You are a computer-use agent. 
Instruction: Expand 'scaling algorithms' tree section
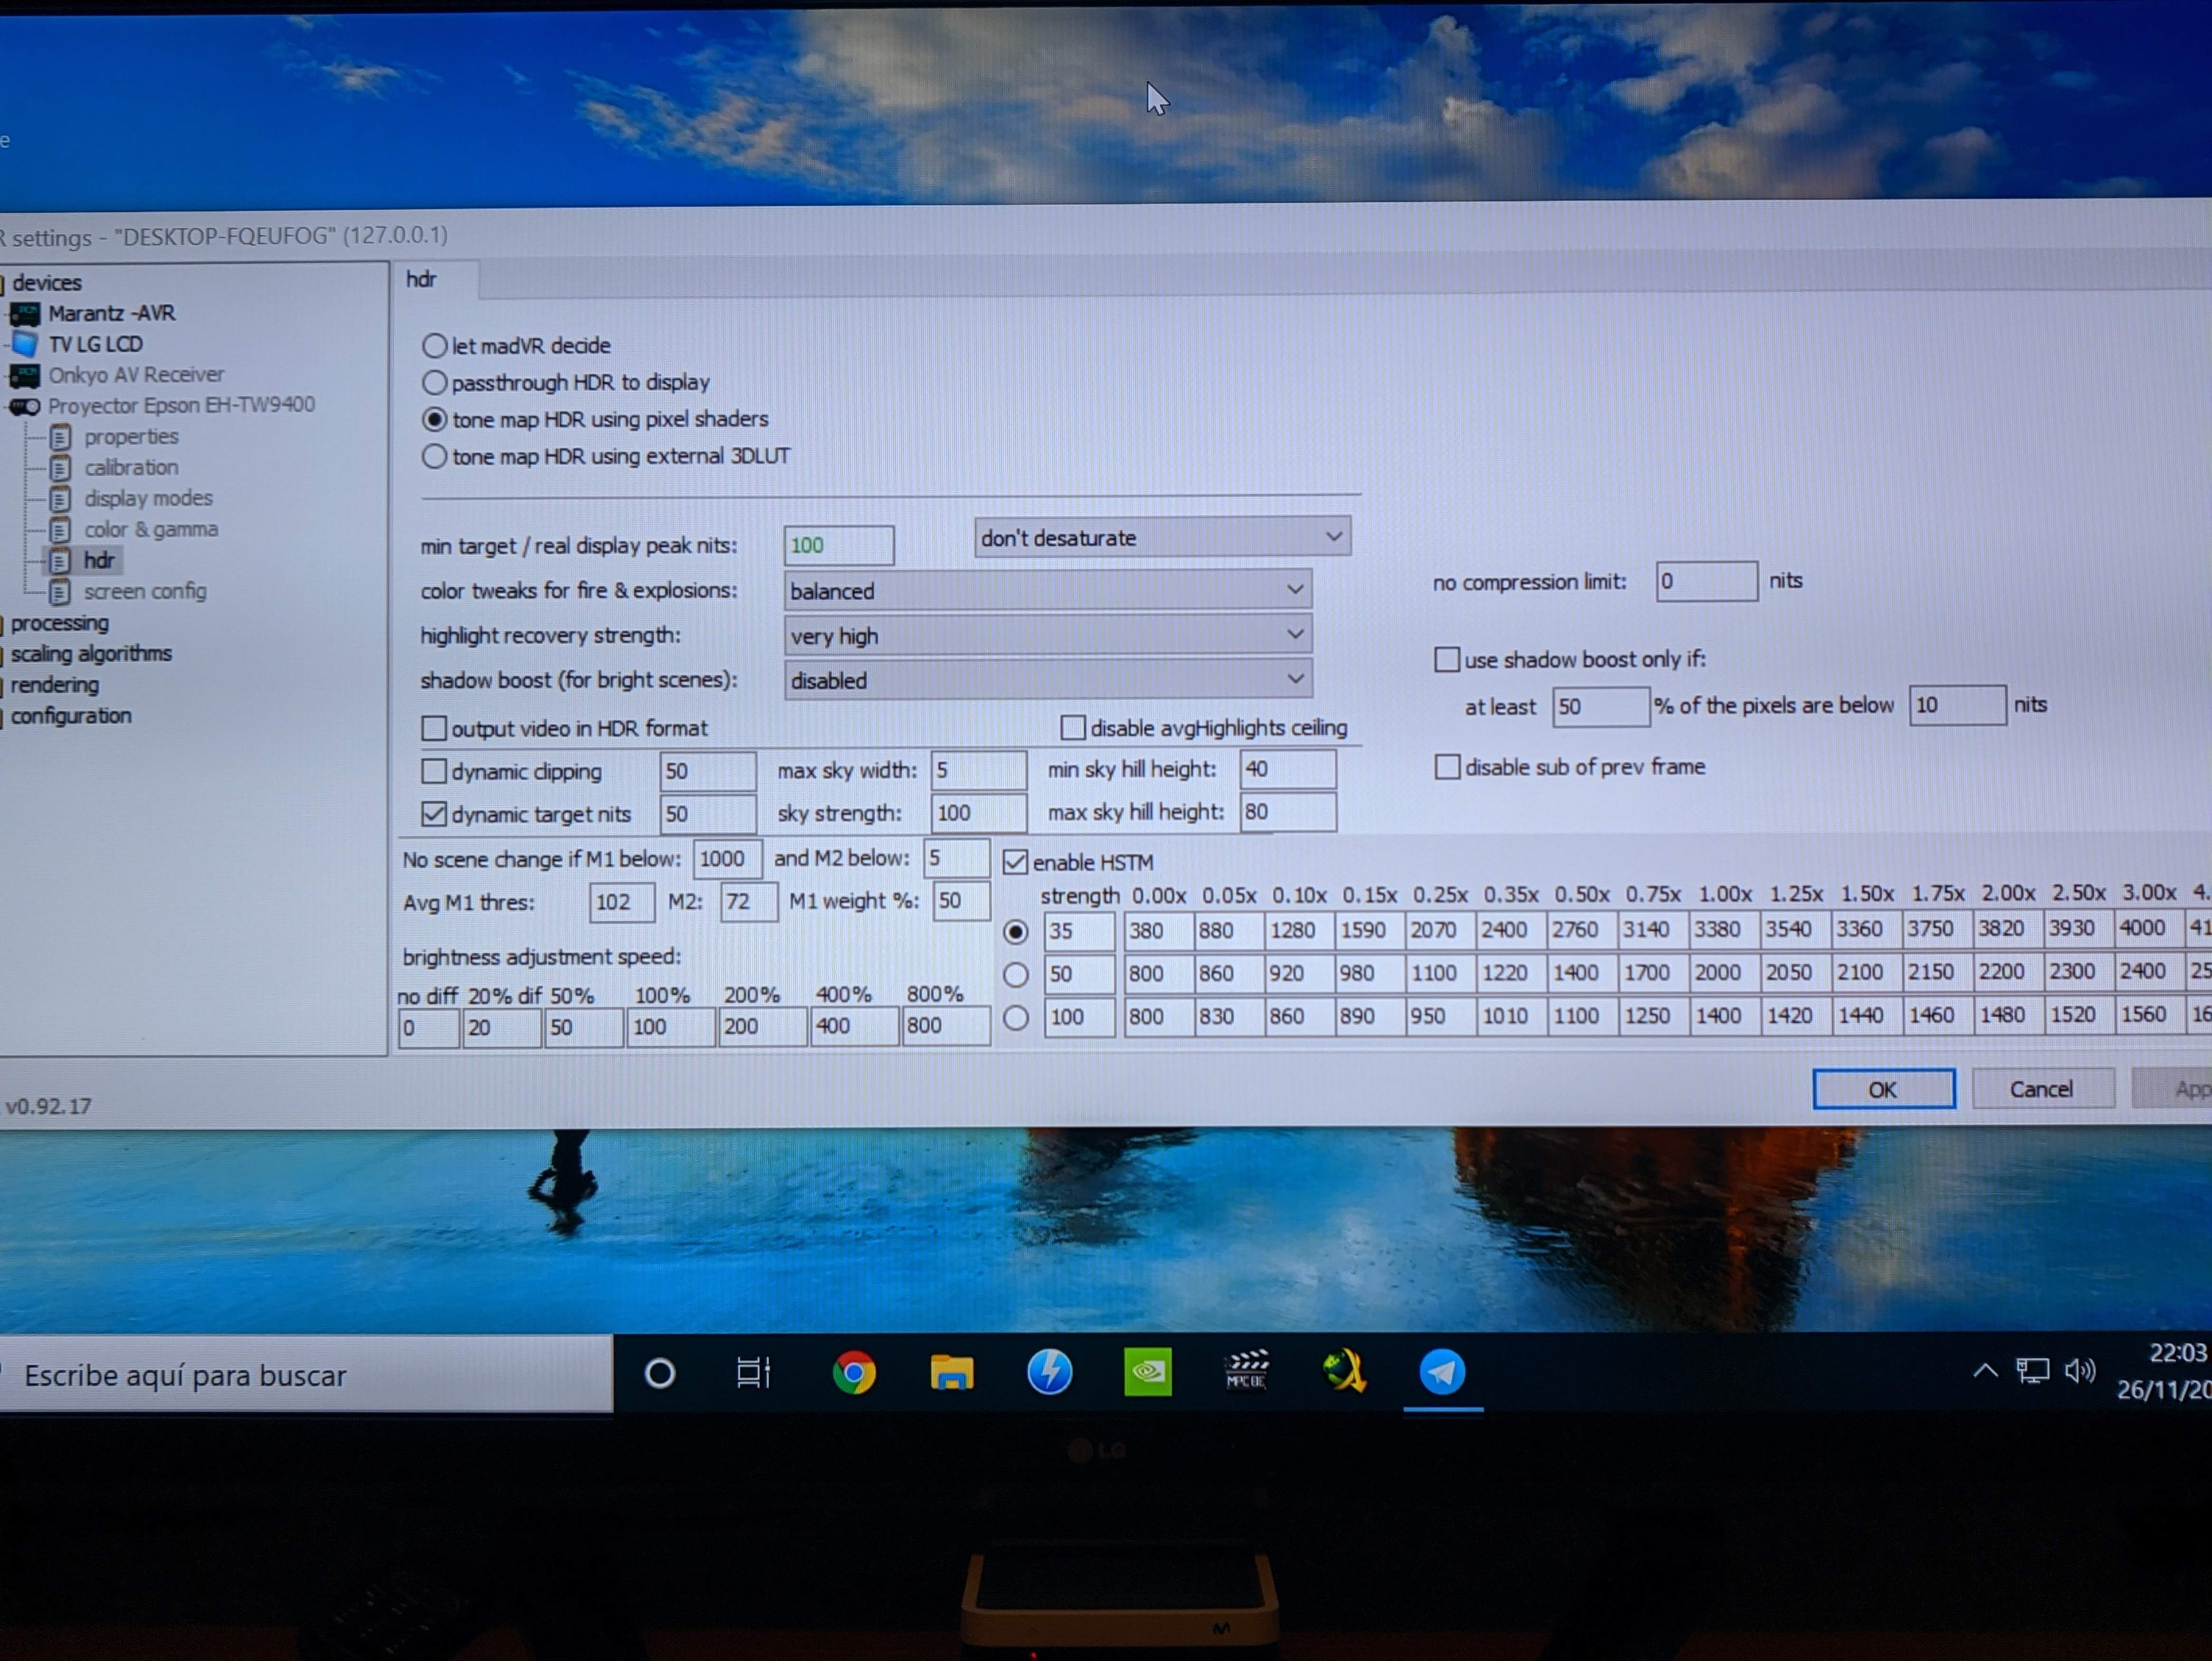pos(91,654)
